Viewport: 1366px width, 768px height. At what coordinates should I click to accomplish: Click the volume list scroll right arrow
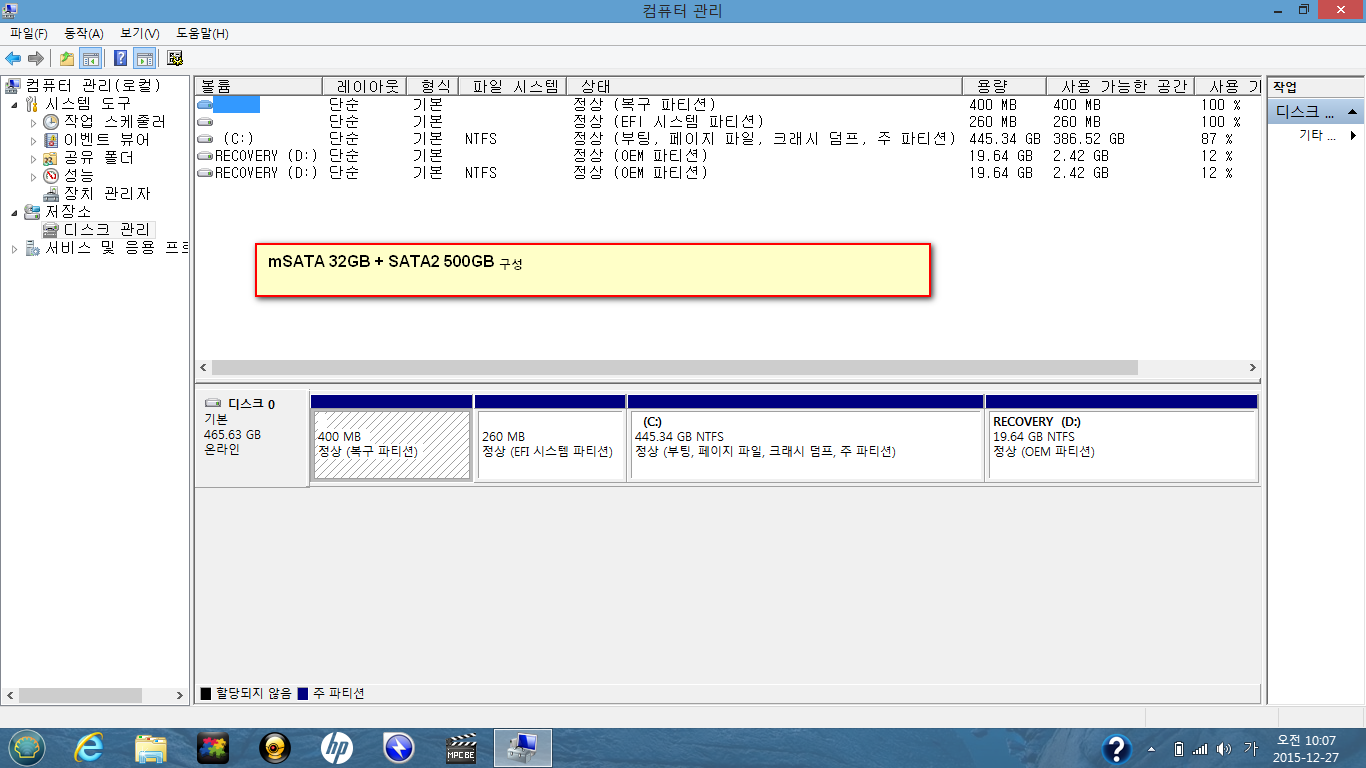pyautogui.click(x=1253, y=368)
